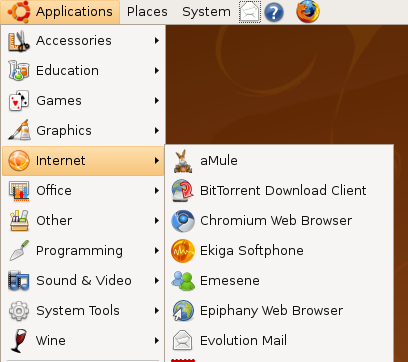Expand the Games submenu arrow
Image resolution: width=408 pixels, height=362 pixels.
pos(157,101)
